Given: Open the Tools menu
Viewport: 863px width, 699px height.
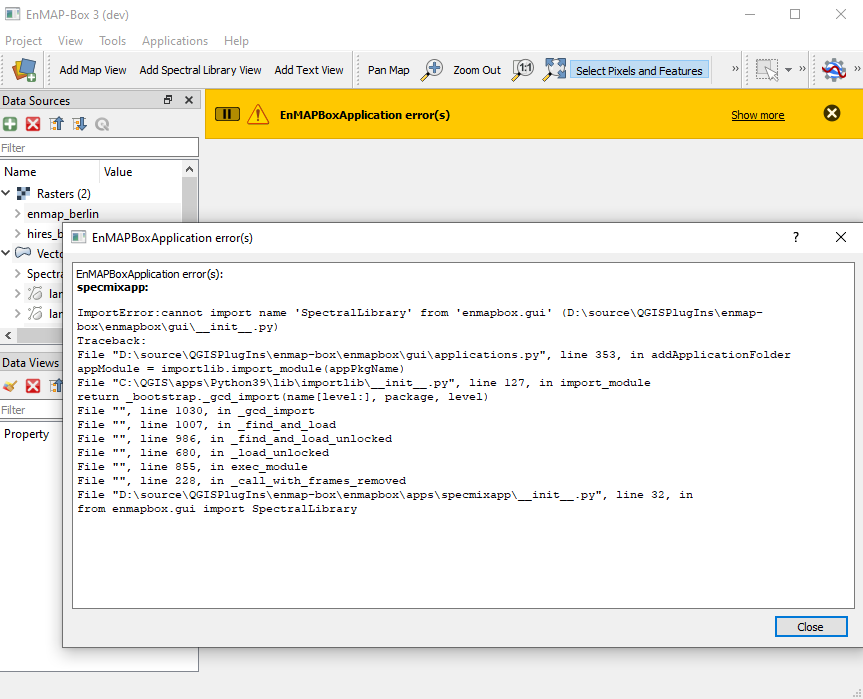Looking at the screenshot, I should tap(112, 41).
